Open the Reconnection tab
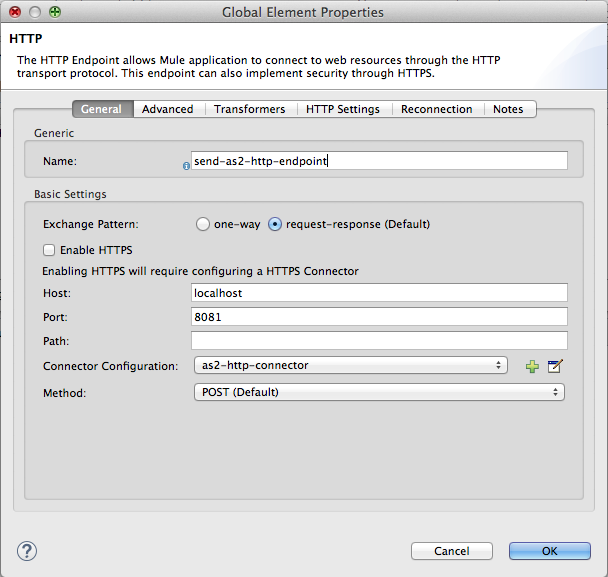Image resolution: width=608 pixels, height=577 pixels. [x=436, y=109]
